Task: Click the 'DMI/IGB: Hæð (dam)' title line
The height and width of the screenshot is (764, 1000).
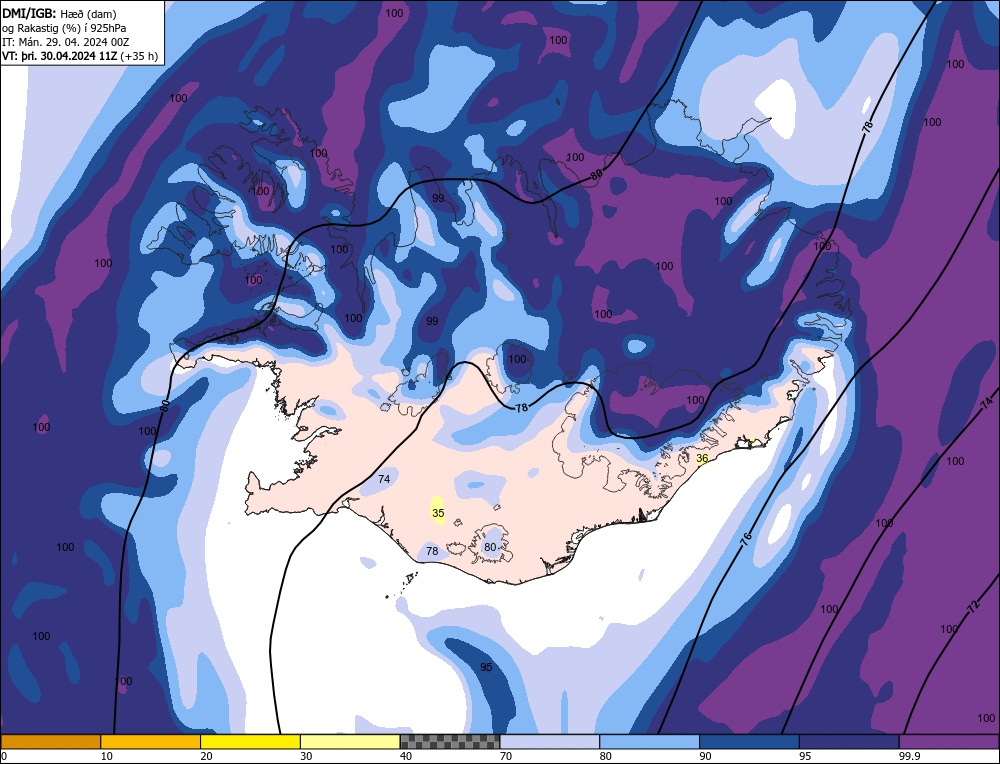Action: 59,13
